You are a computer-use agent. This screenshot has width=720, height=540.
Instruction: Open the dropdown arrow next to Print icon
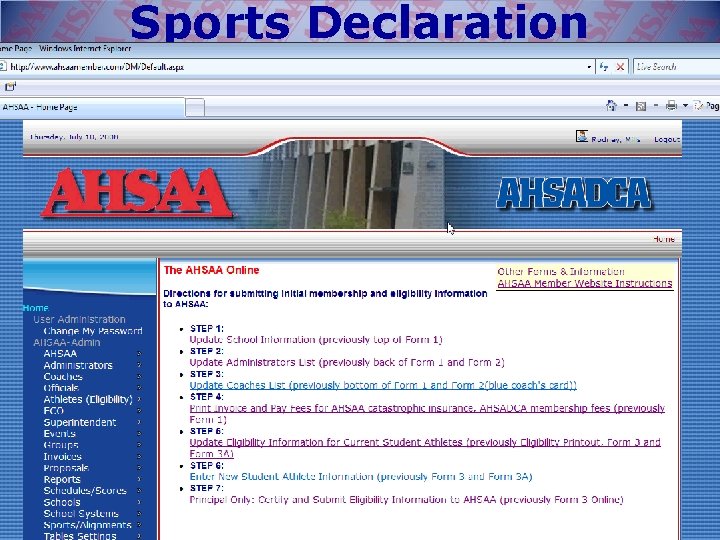point(685,106)
